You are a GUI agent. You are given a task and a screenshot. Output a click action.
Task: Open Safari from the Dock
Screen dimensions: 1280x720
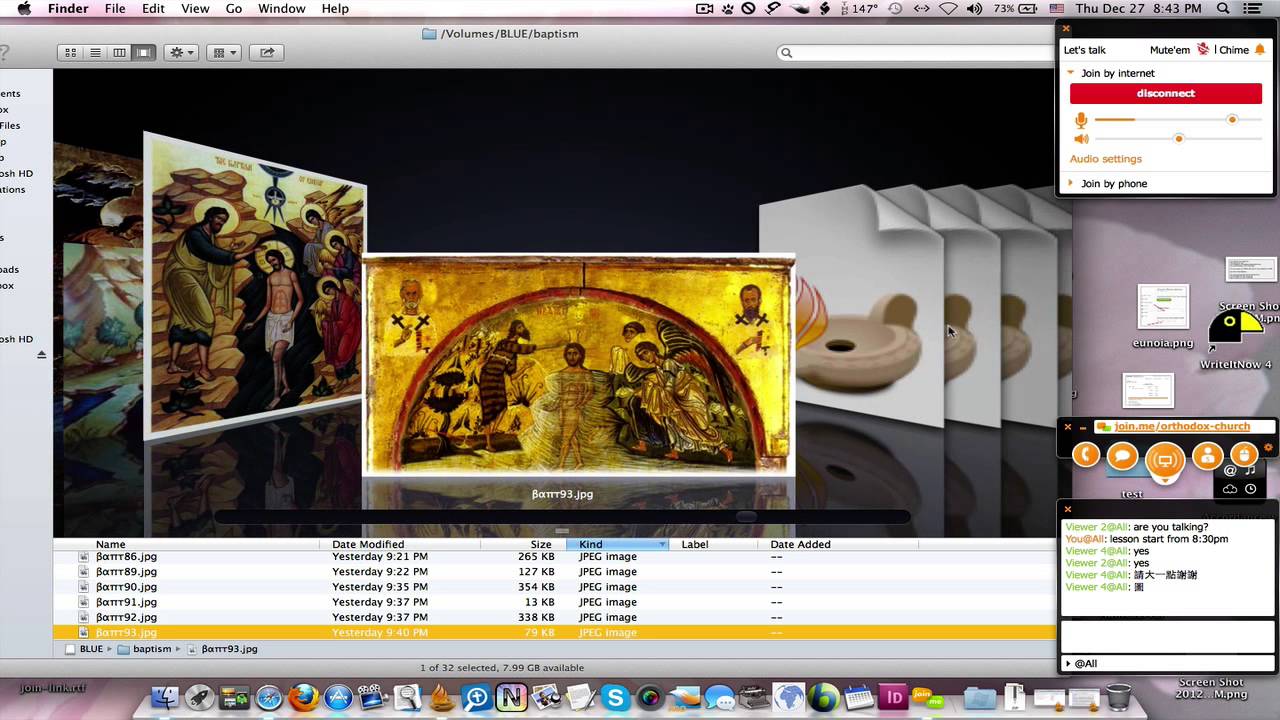click(269, 698)
